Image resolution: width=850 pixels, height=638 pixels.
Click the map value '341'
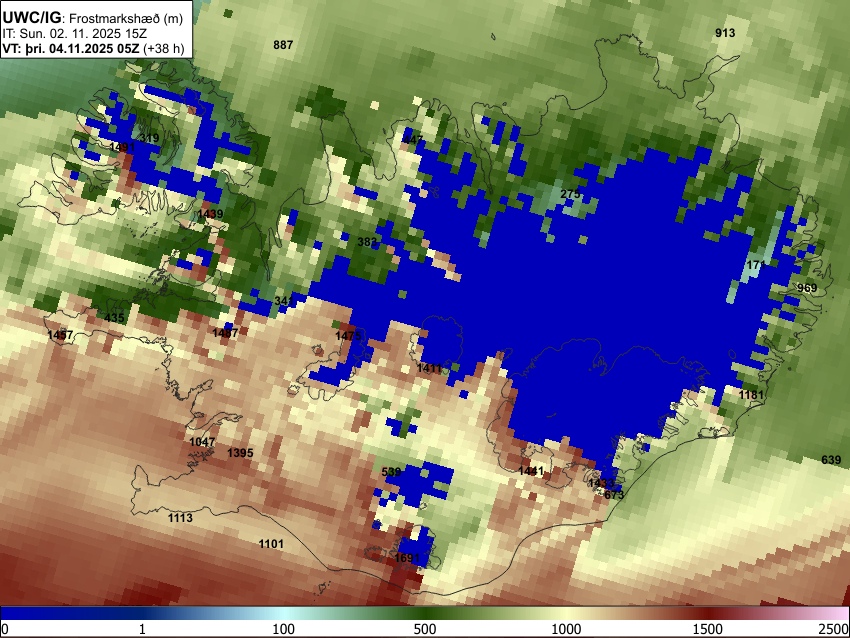[x=284, y=300]
